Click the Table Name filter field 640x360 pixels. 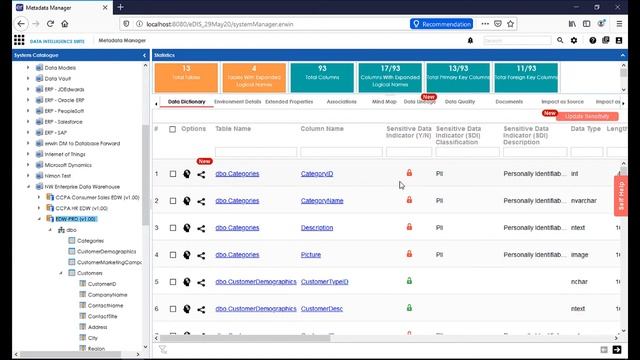click(x=256, y=152)
